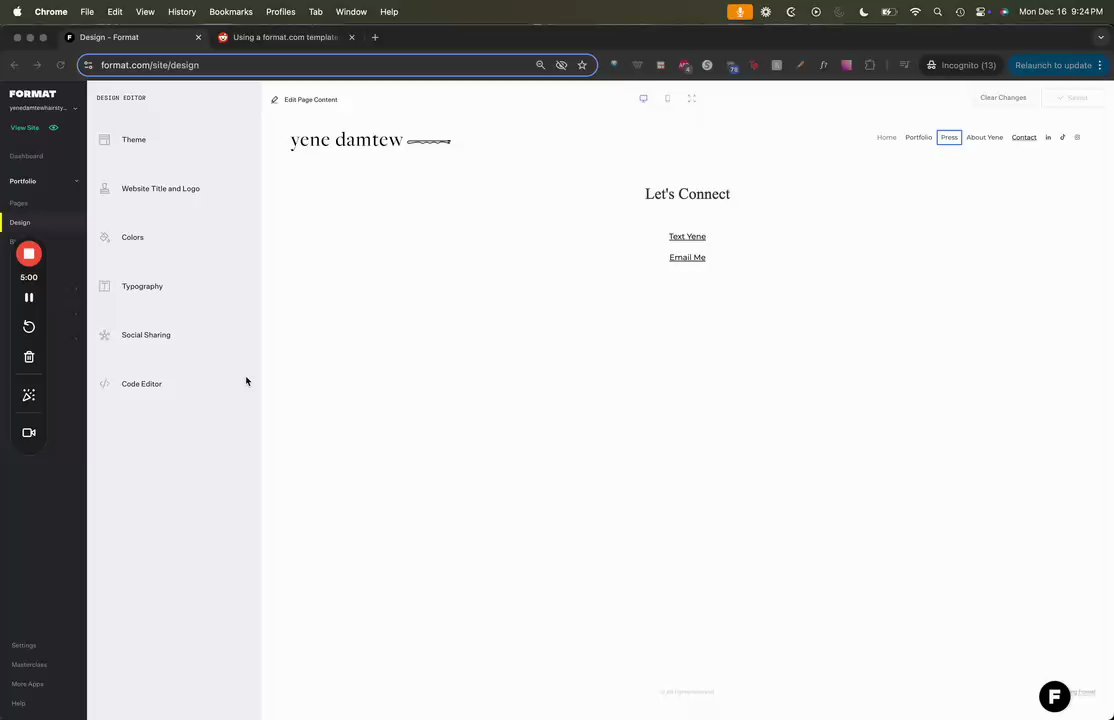Open the Chrome extensions puzzle icon
1114x720 pixels.
pyautogui.click(x=870, y=65)
